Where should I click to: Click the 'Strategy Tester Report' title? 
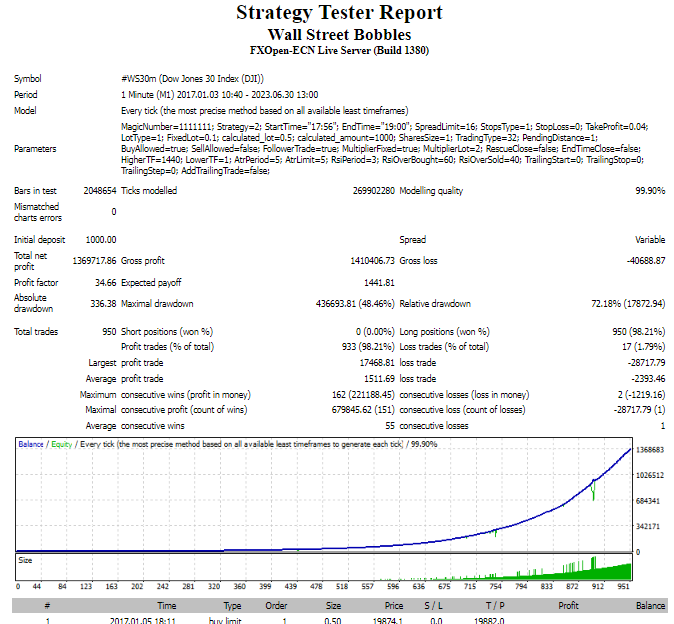[x=339, y=12]
